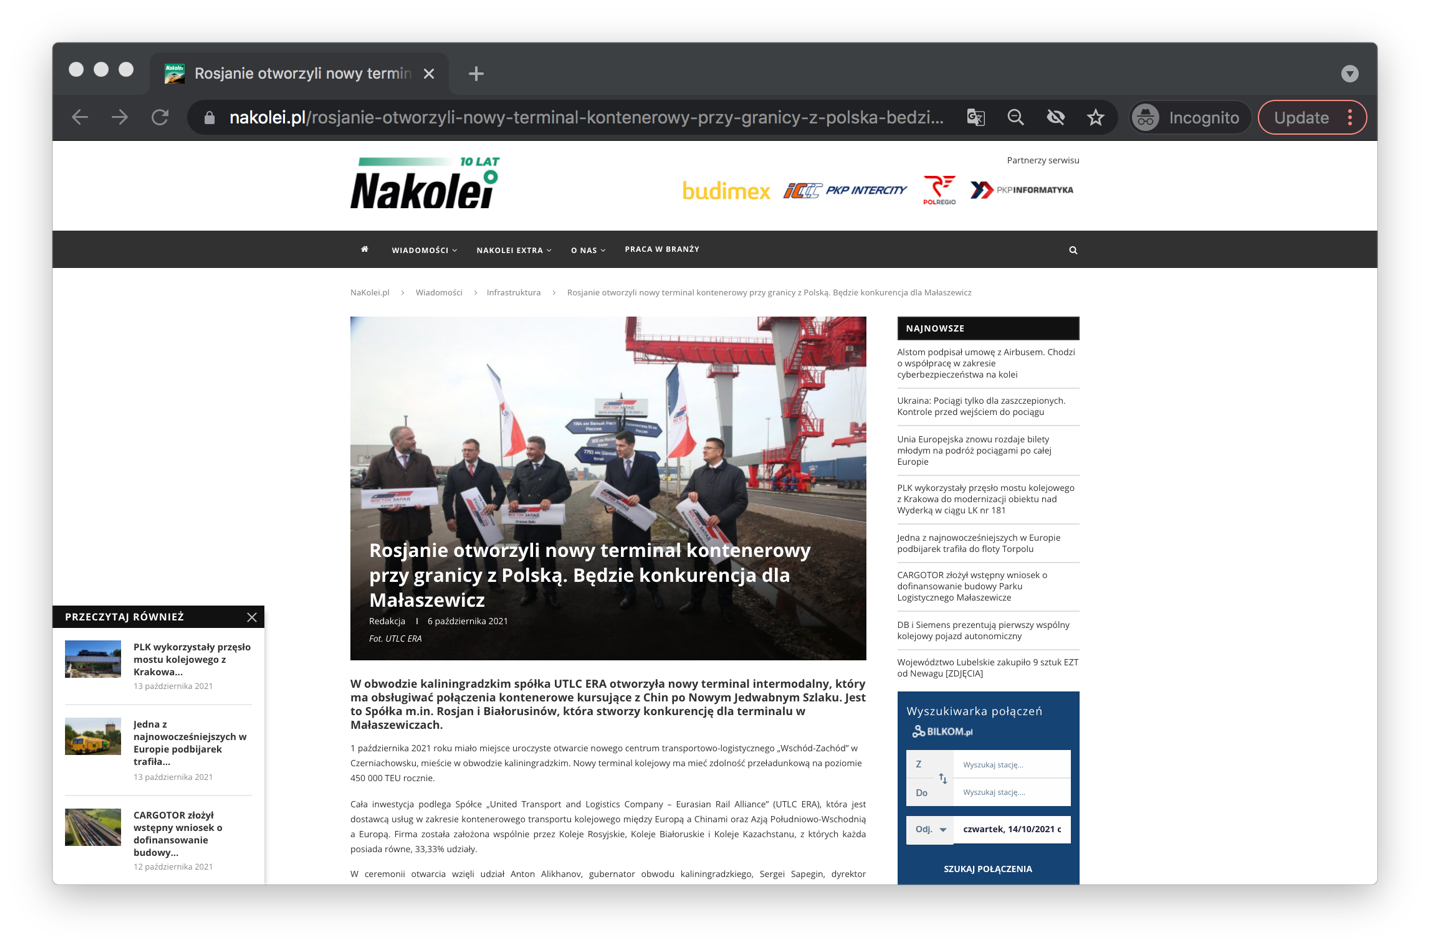Open 'DB i Siemens prezentują' news link
This screenshot has height=947, width=1430.
[983, 630]
